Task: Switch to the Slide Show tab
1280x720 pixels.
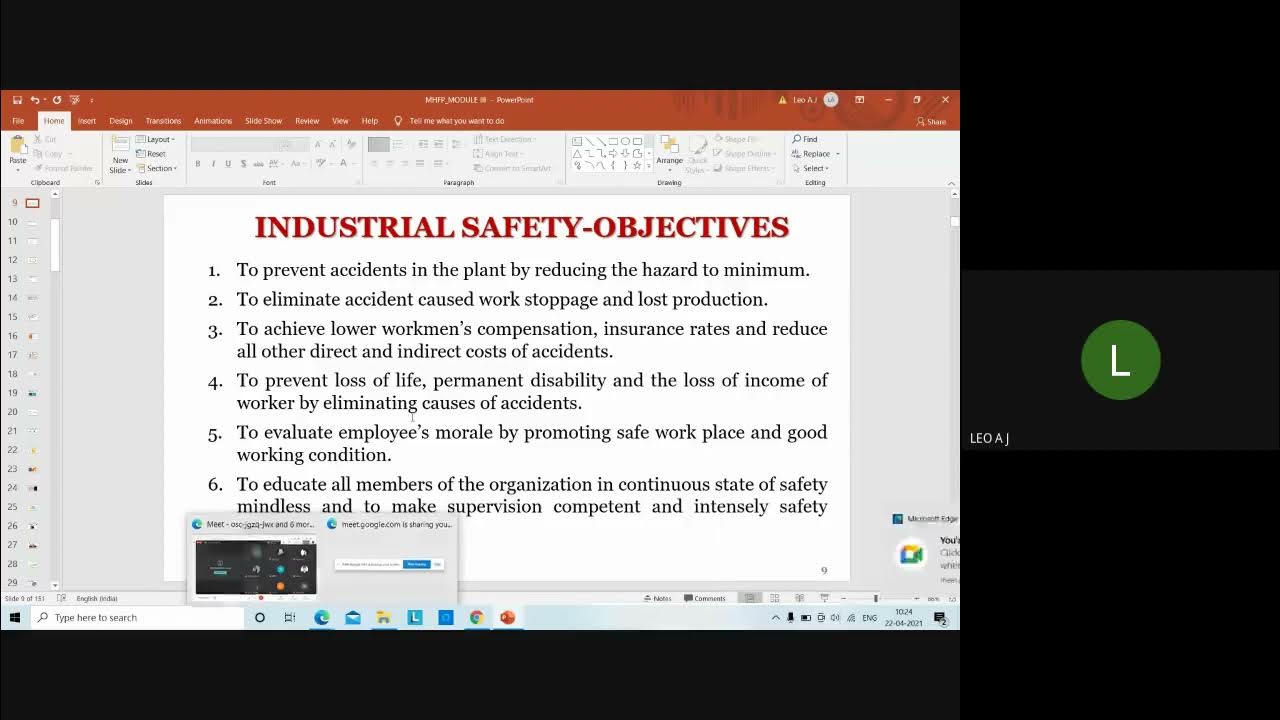Action: tap(263, 121)
